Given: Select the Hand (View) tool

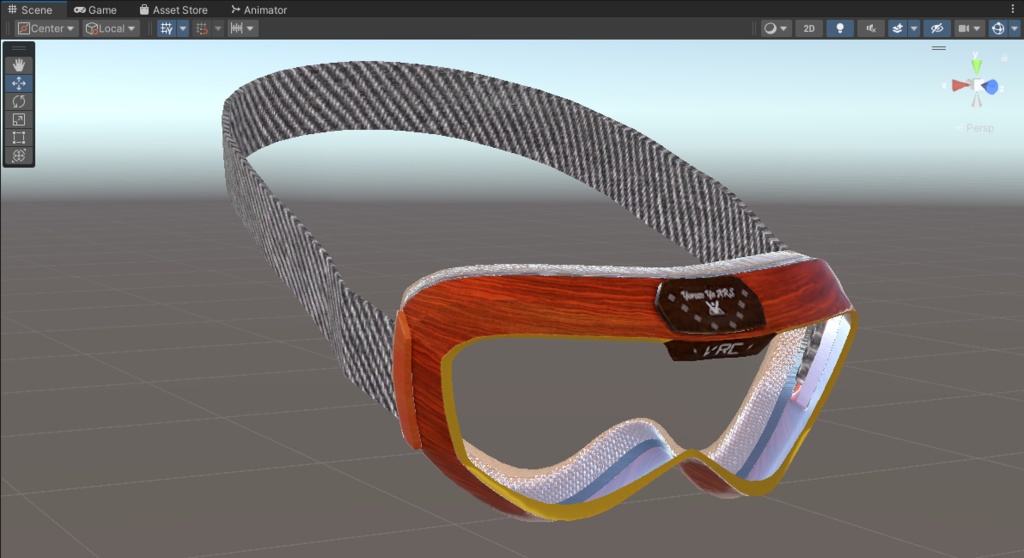Looking at the screenshot, I should click(18, 65).
